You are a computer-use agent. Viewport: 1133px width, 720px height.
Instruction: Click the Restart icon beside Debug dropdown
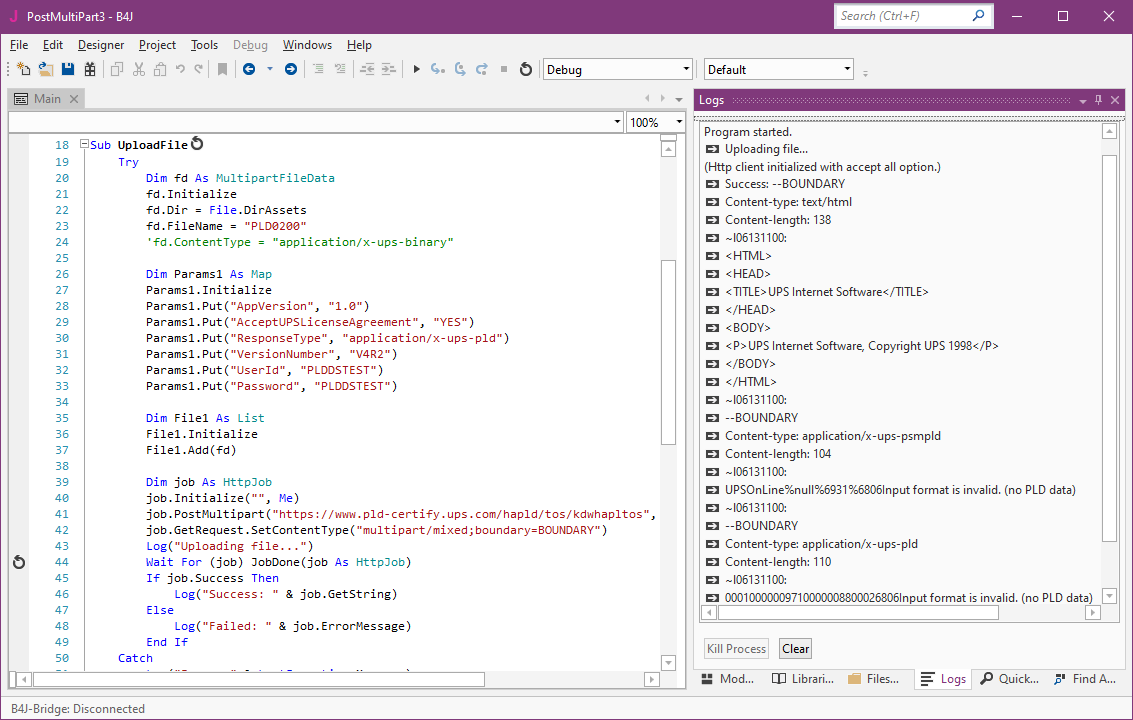(526, 69)
